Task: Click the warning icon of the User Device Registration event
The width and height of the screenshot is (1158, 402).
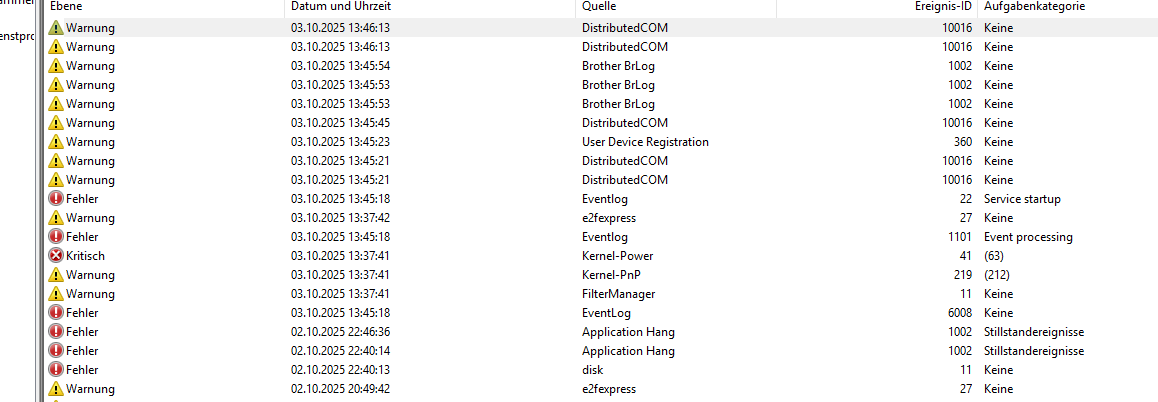Action: click(x=56, y=142)
